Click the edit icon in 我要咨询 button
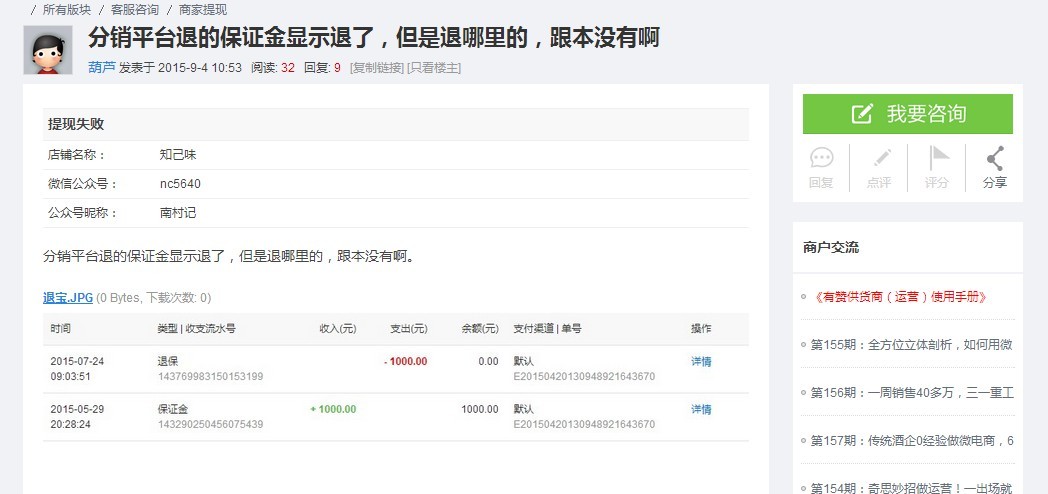The image size is (1048, 494). [x=862, y=114]
